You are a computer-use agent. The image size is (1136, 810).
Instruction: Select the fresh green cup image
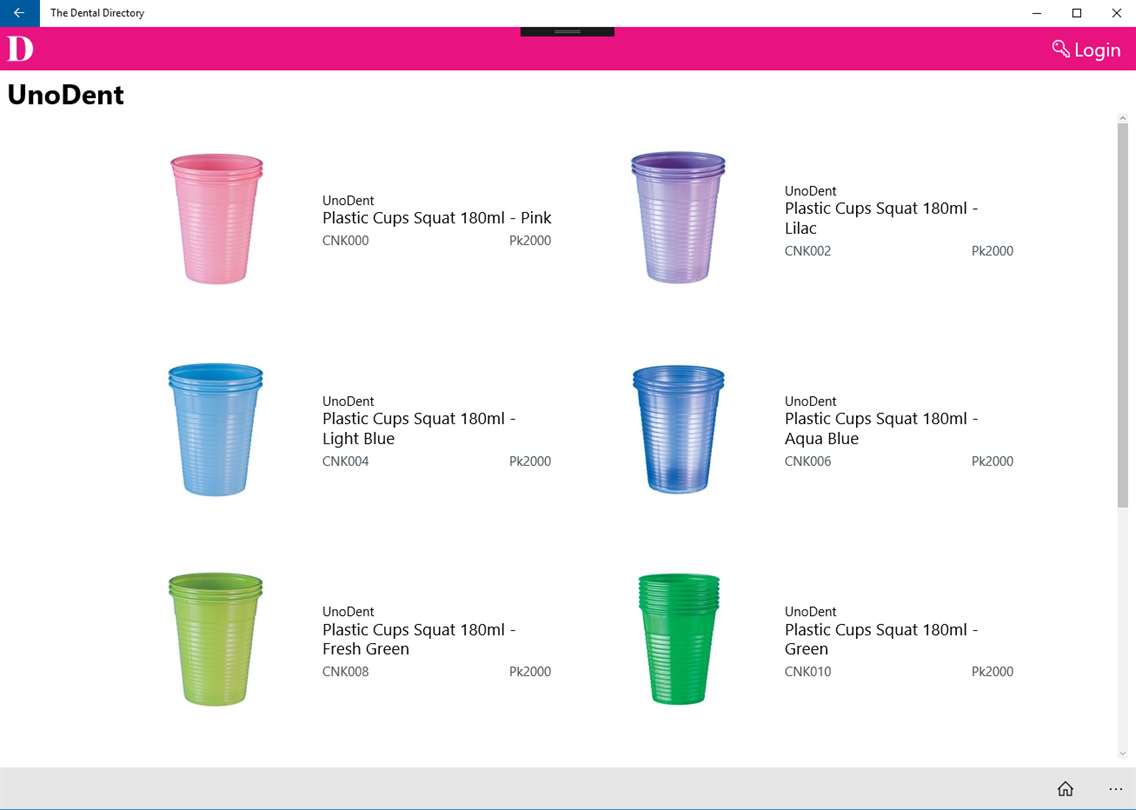click(x=216, y=639)
